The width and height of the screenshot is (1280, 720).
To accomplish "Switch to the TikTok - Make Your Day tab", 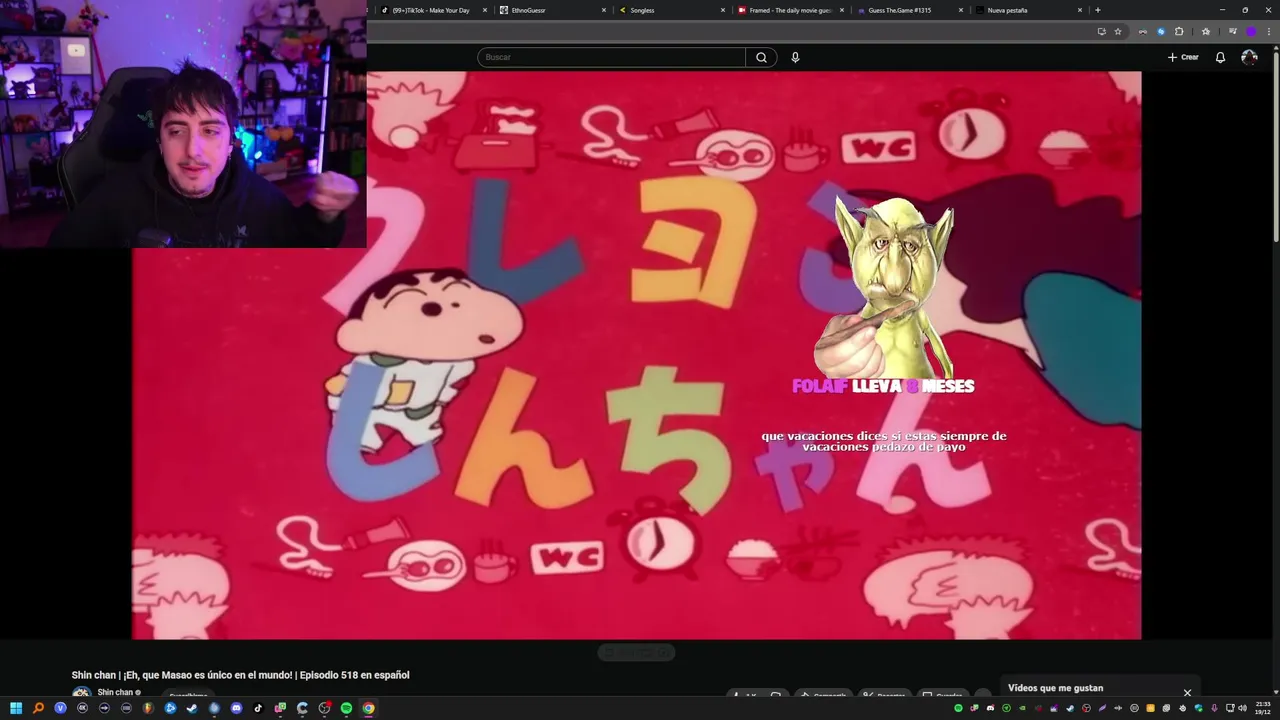I will click(x=430, y=10).
